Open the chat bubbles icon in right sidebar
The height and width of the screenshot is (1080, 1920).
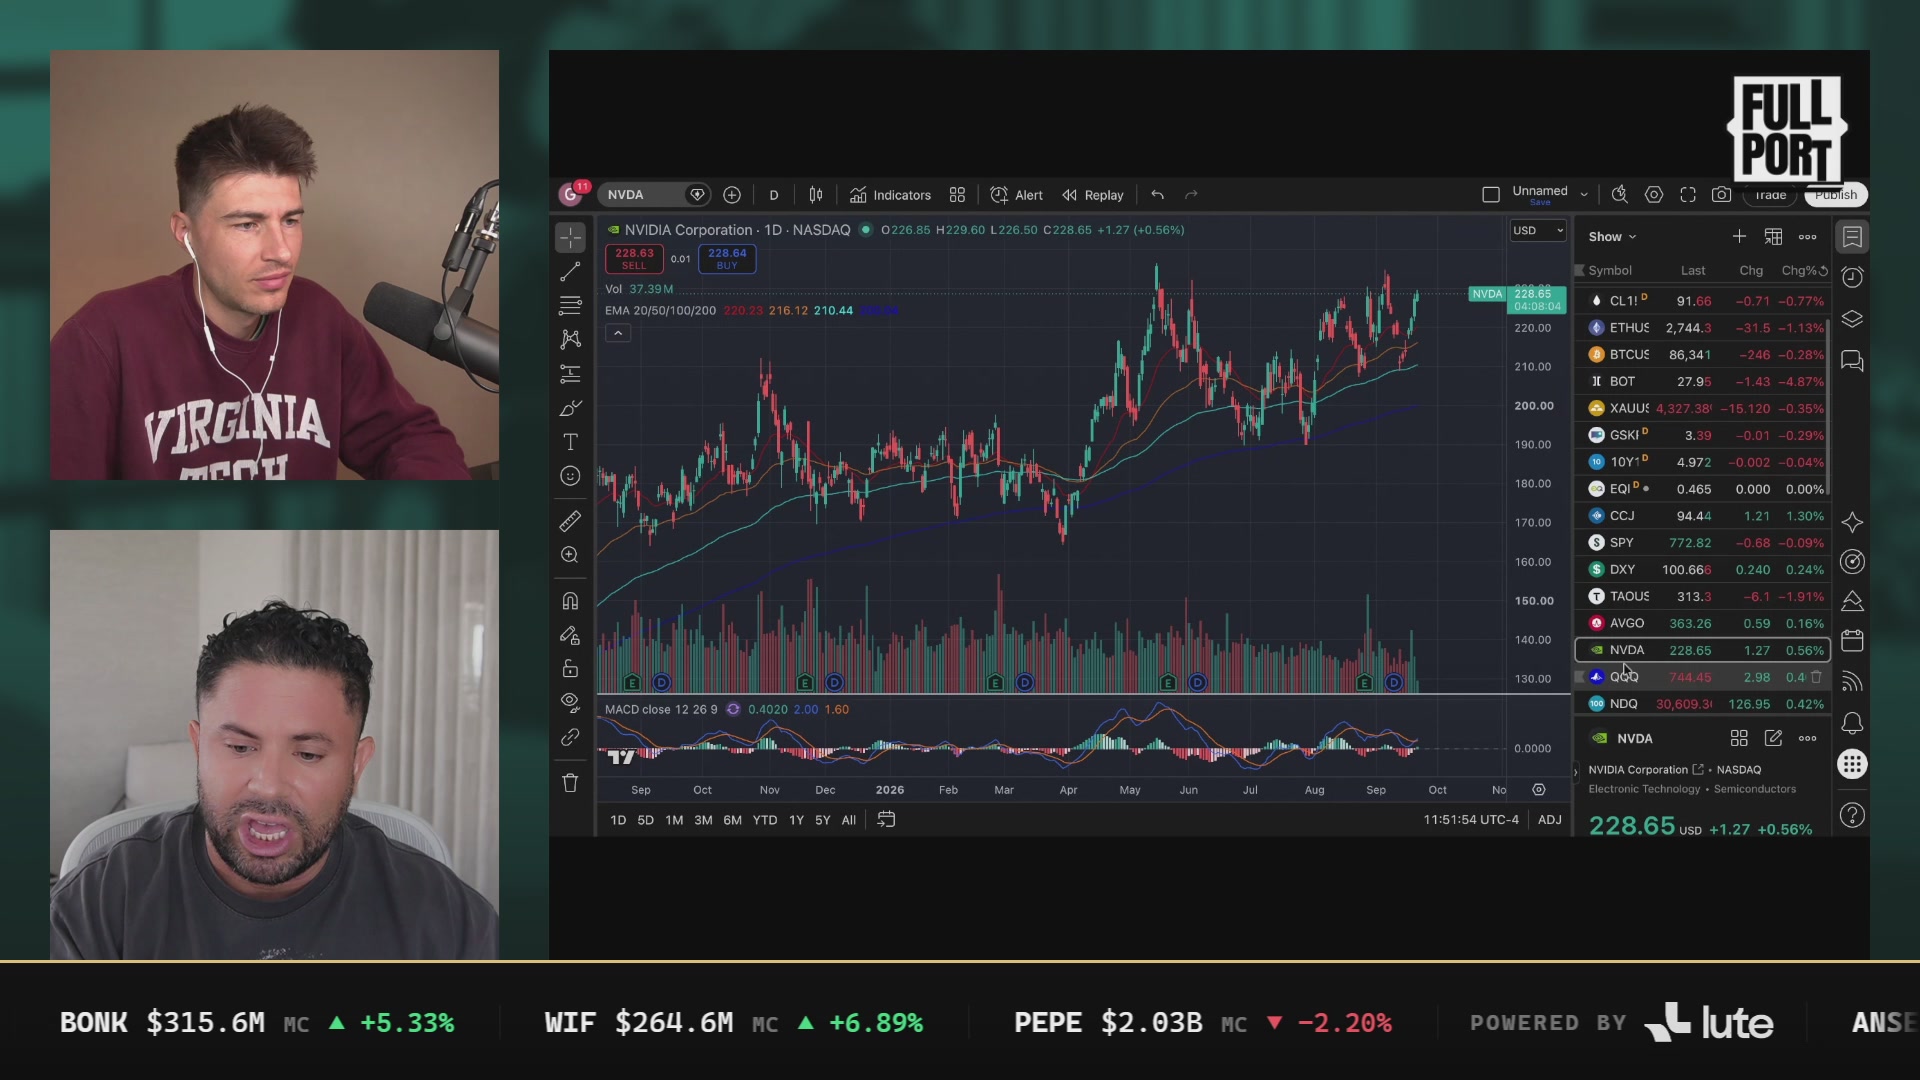click(x=1852, y=361)
